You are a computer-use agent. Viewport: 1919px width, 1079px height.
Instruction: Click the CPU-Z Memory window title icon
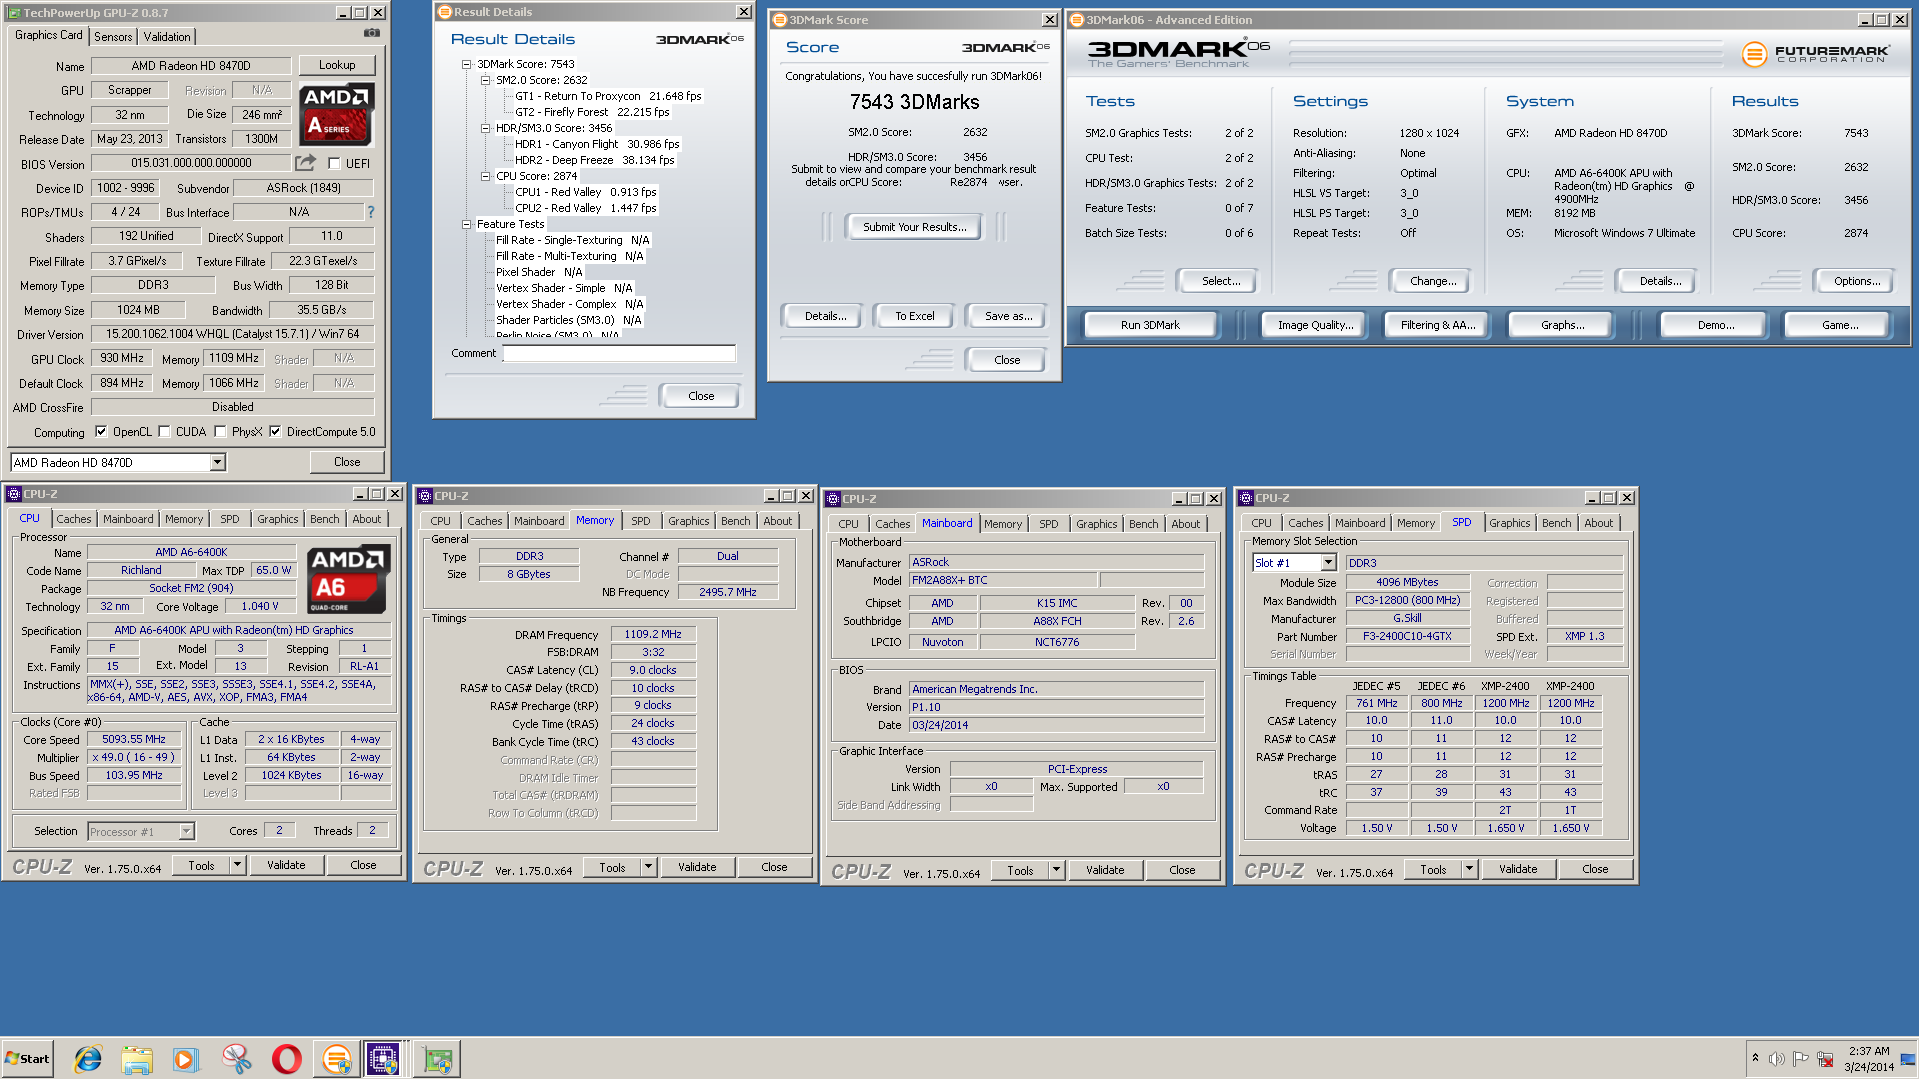[x=425, y=496]
